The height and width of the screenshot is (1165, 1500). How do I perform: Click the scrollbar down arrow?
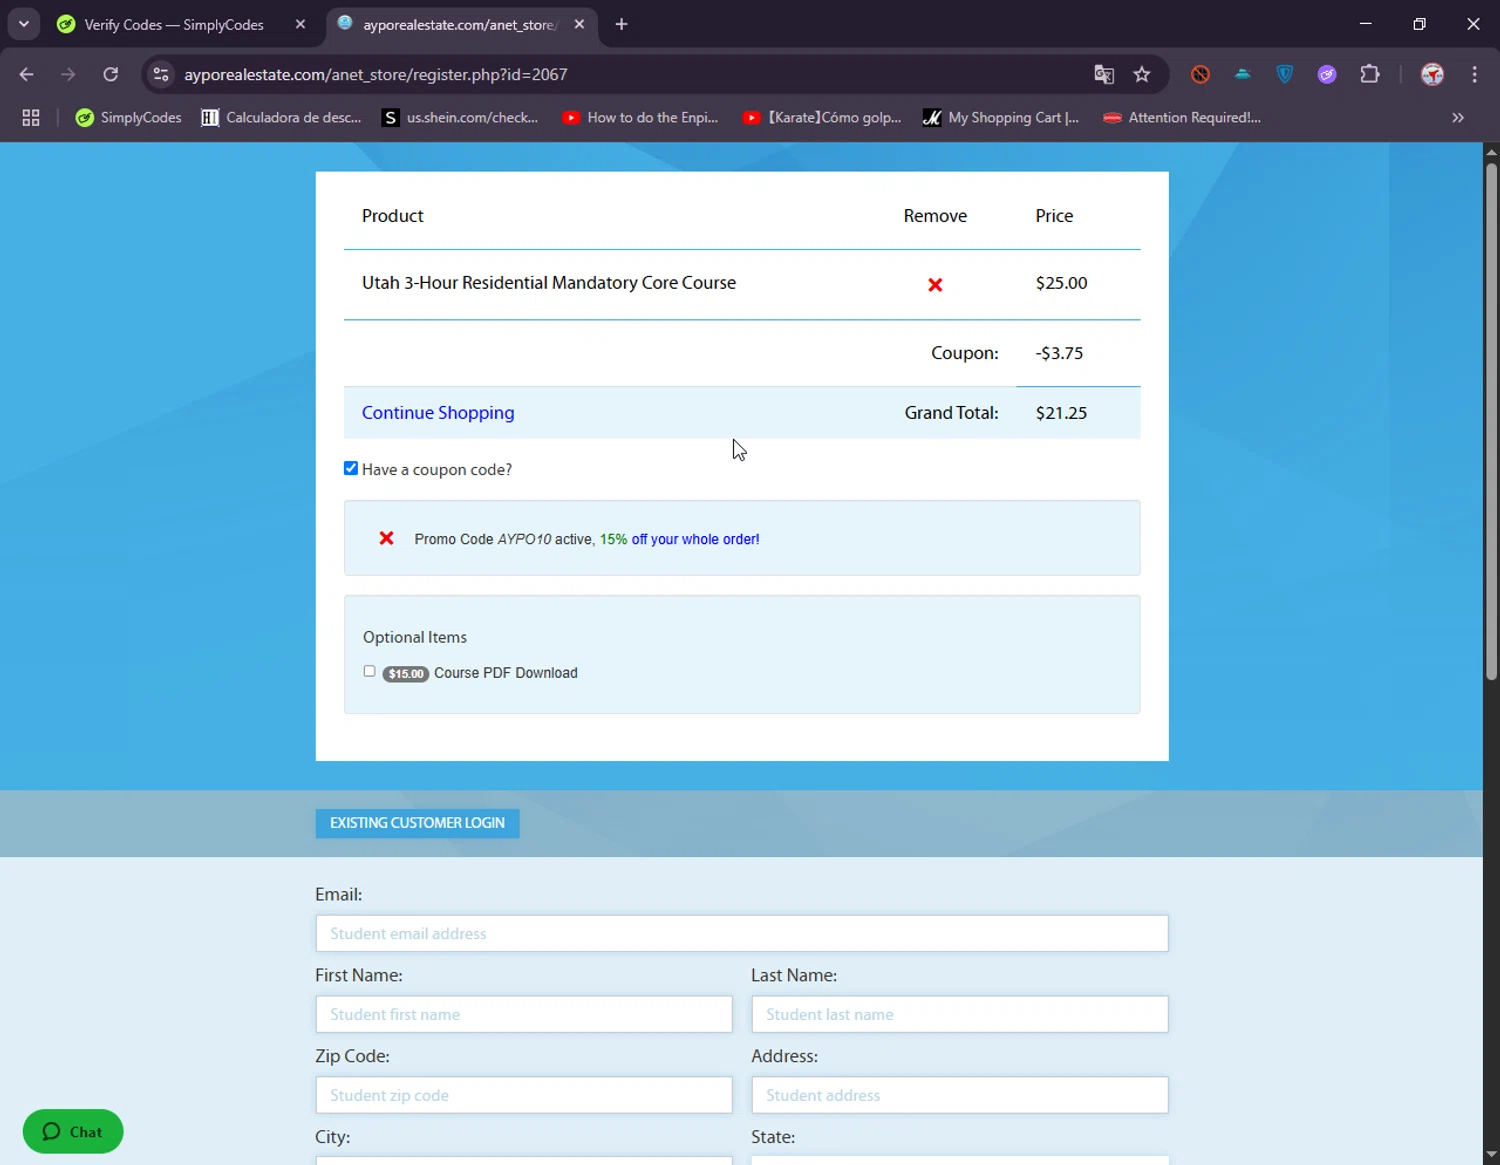point(1491,1155)
